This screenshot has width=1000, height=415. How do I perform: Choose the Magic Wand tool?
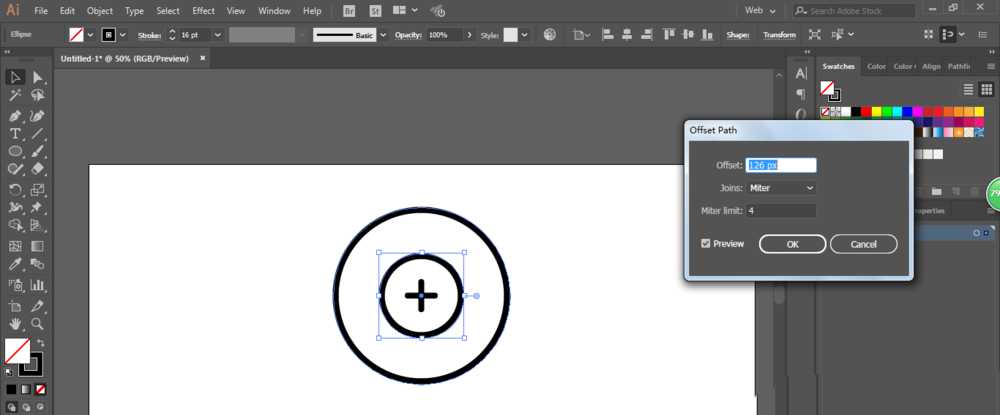pos(15,96)
